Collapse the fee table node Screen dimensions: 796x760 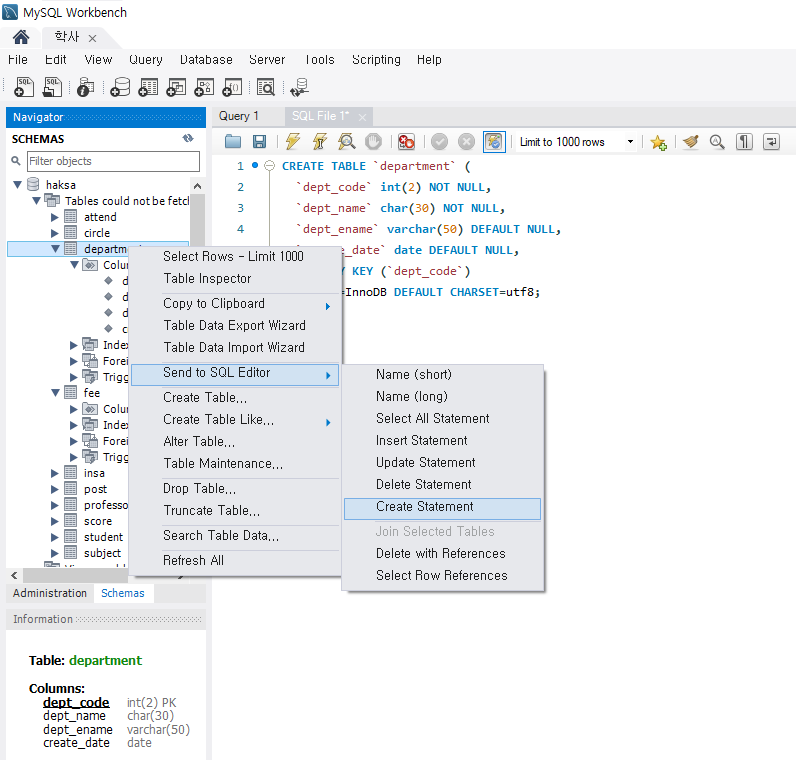click(x=55, y=392)
